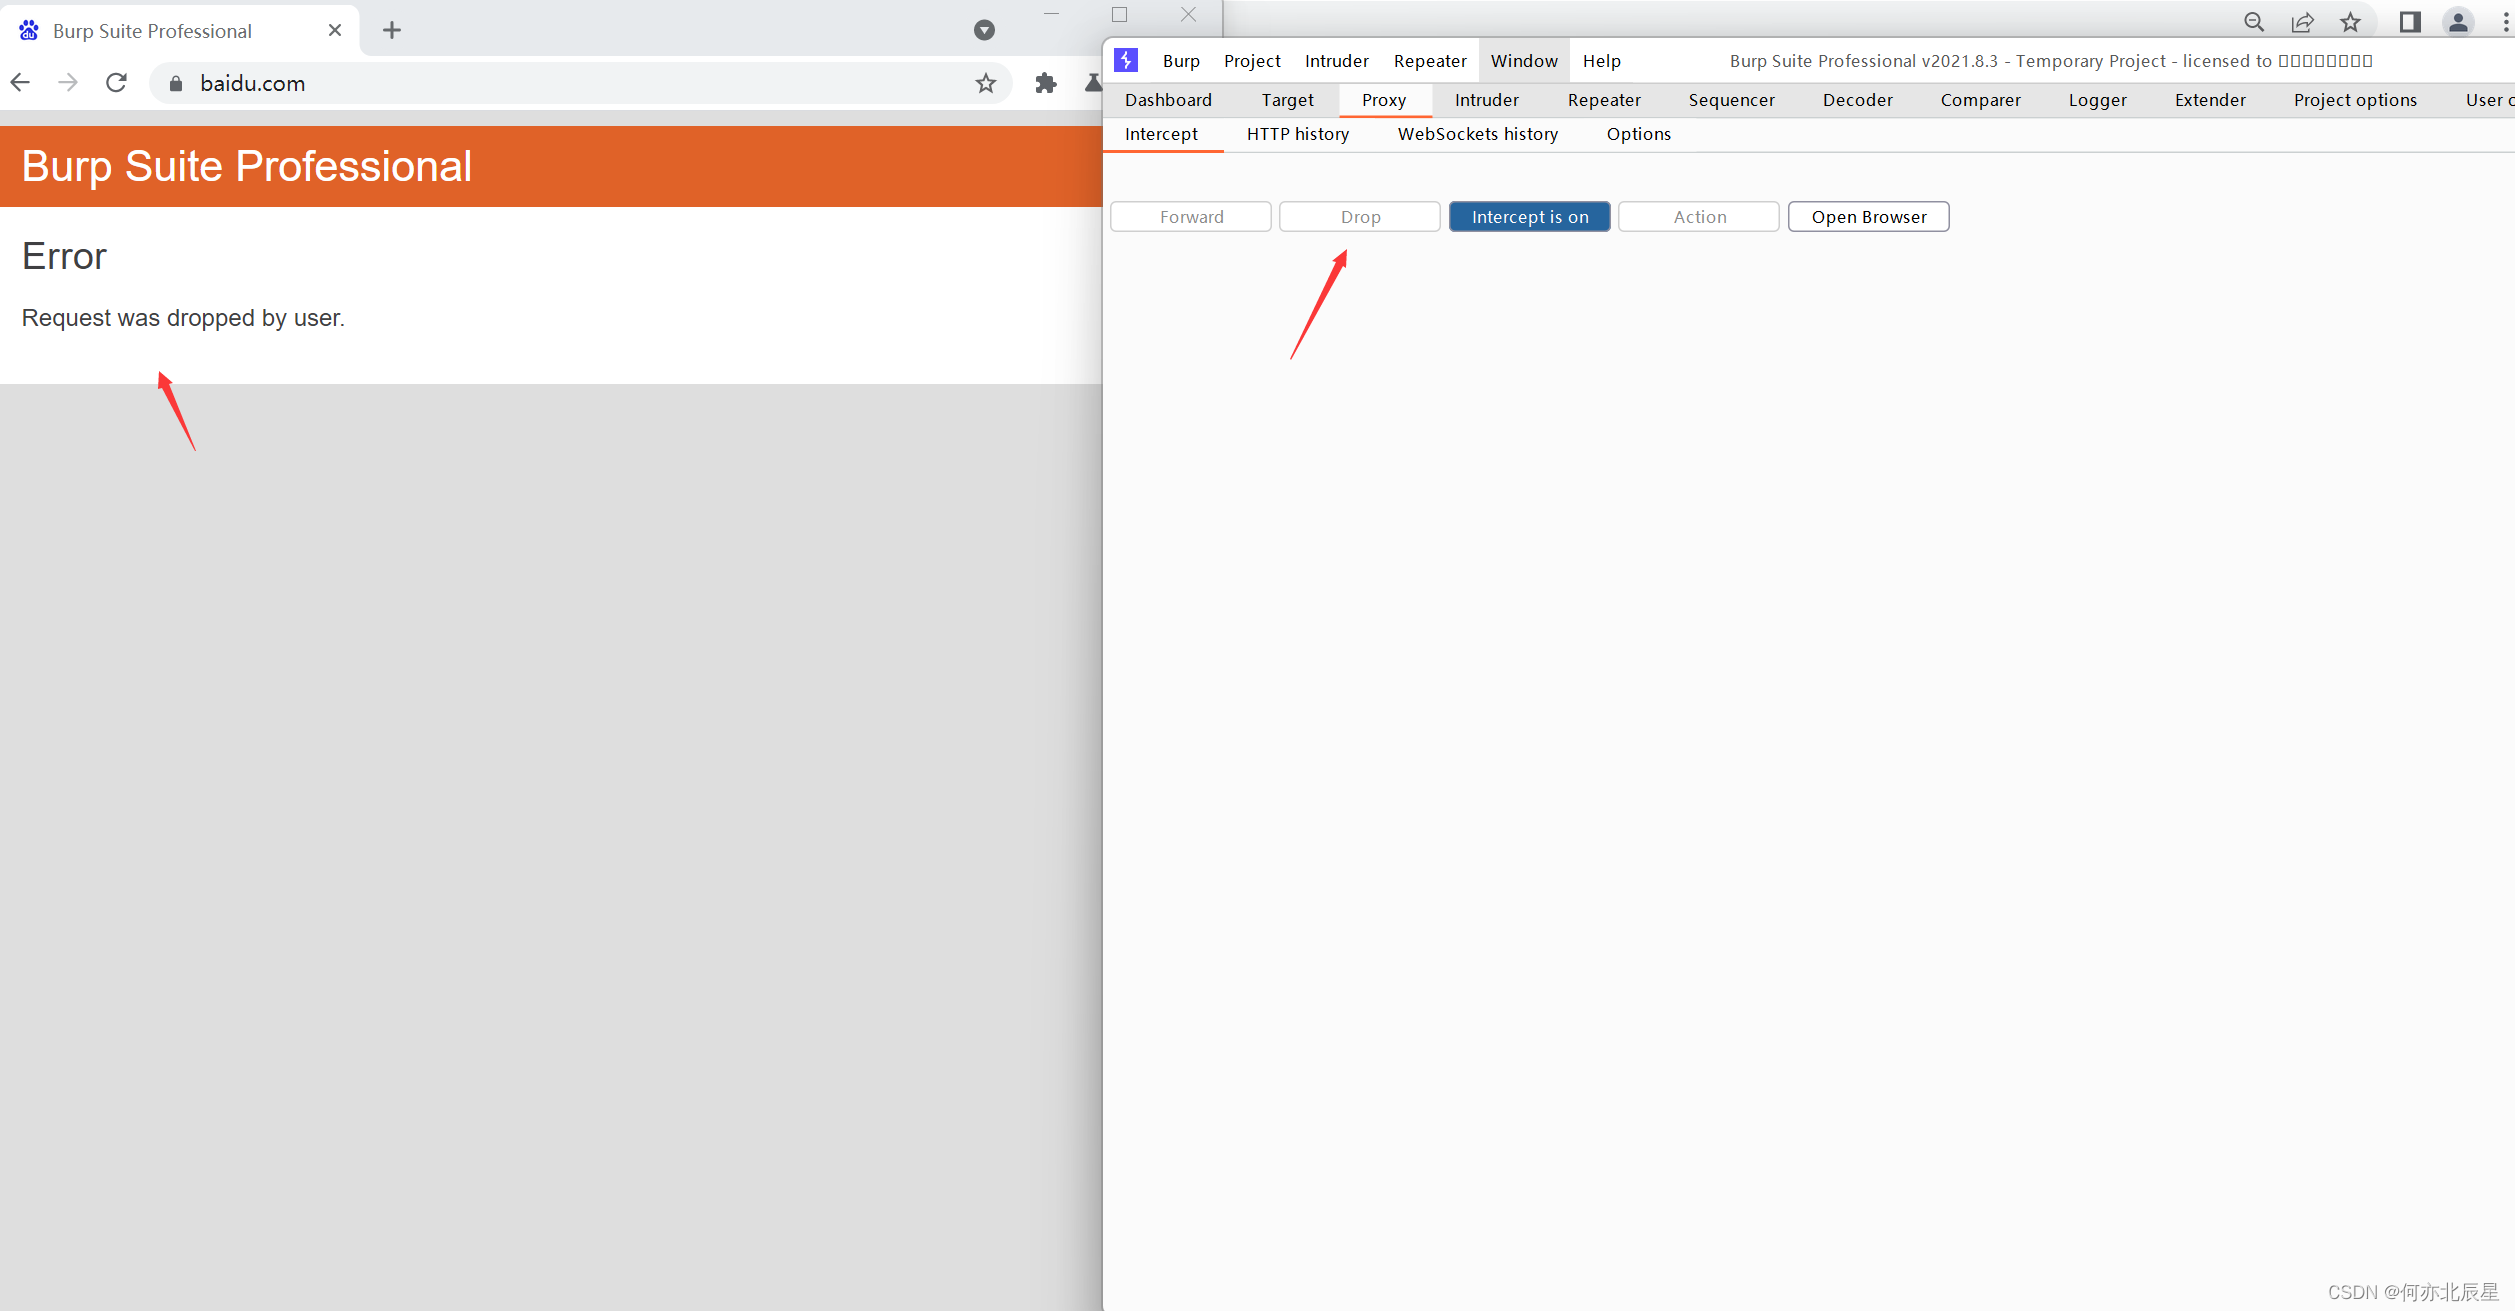
Task: Switch to the Repeater tool tab
Action: coord(1604,100)
